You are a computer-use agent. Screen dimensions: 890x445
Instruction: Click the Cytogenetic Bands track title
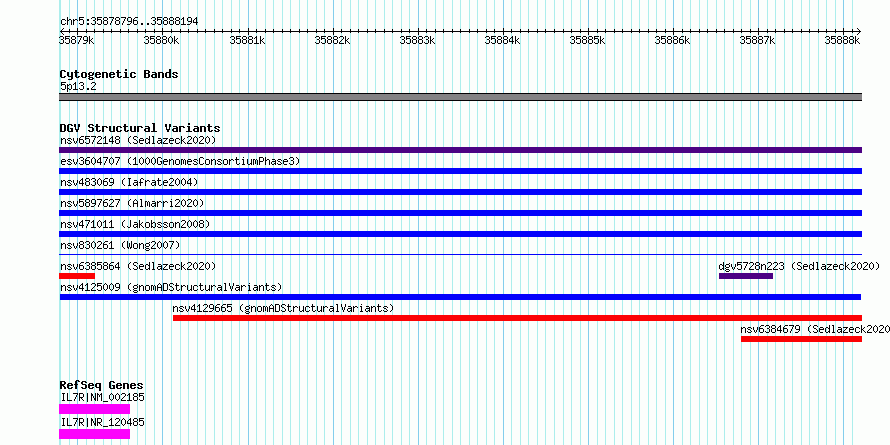coord(119,74)
